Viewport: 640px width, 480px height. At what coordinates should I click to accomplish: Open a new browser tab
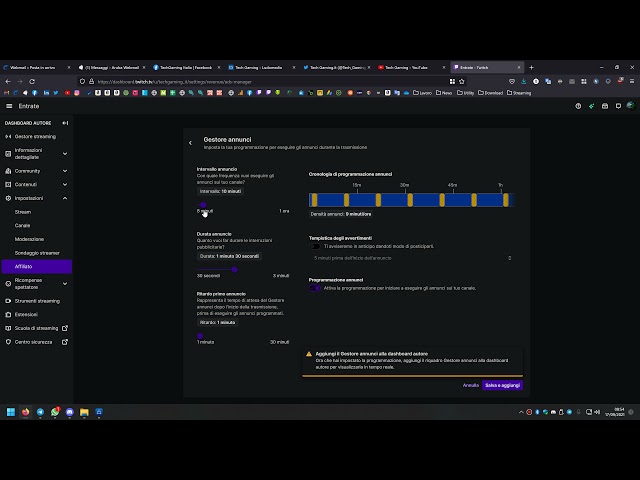(531, 67)
